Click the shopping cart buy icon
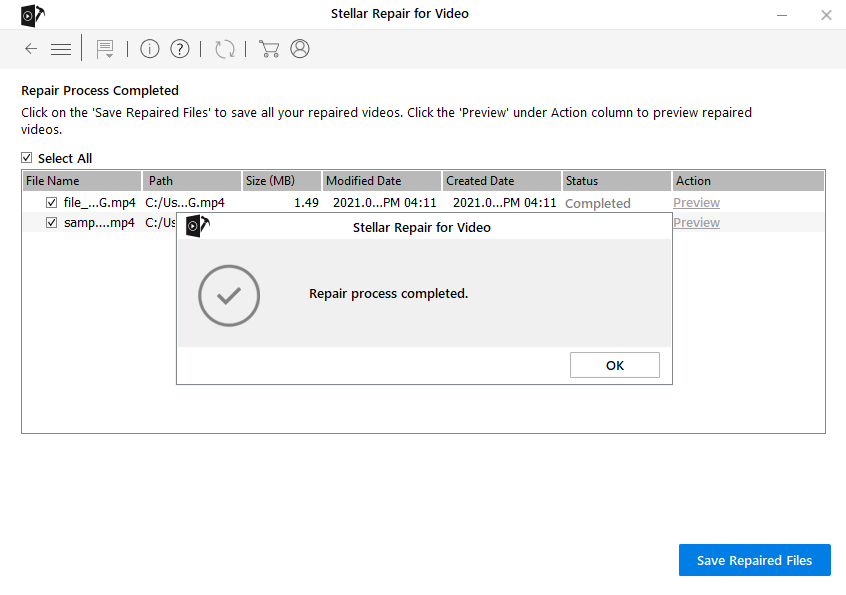This screenshot has width=846, height=595. pos(269,49)
